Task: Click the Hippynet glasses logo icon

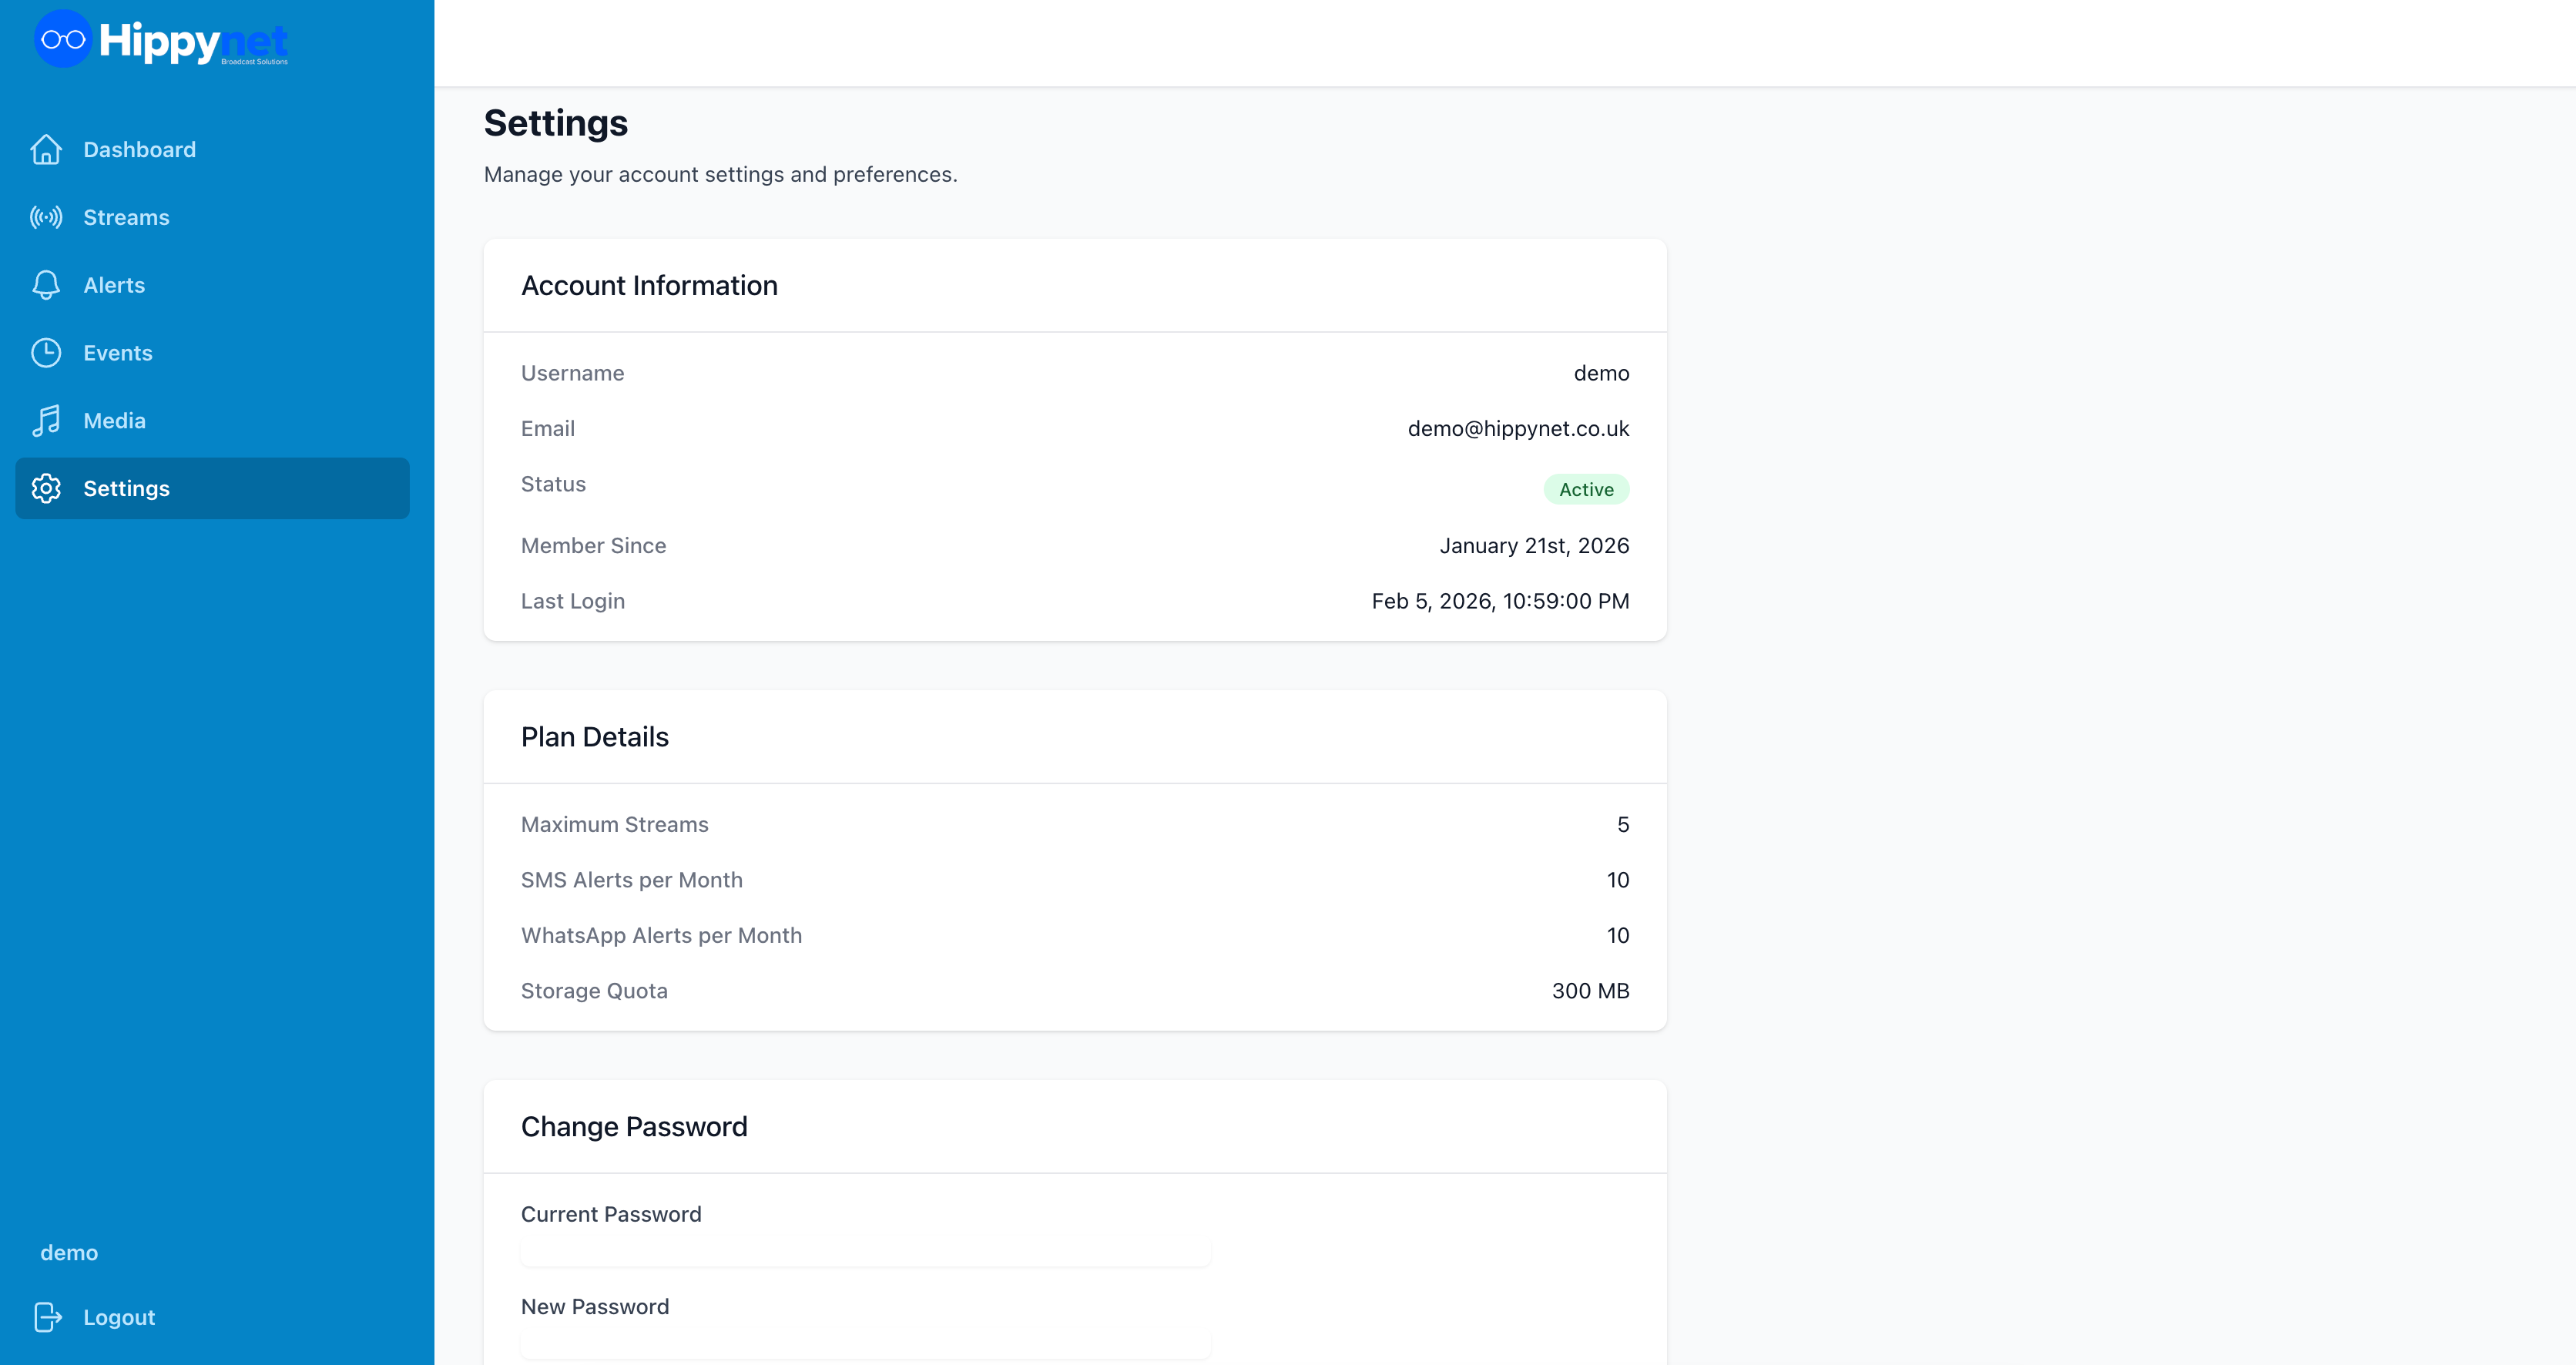Action: point(63,40)
